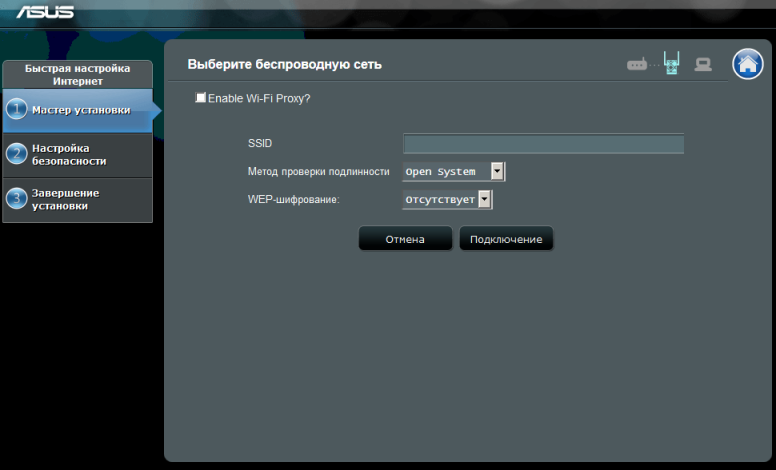776x470 pixels.
Task: Click the step 2 number circle
Action: click(16, 154)
